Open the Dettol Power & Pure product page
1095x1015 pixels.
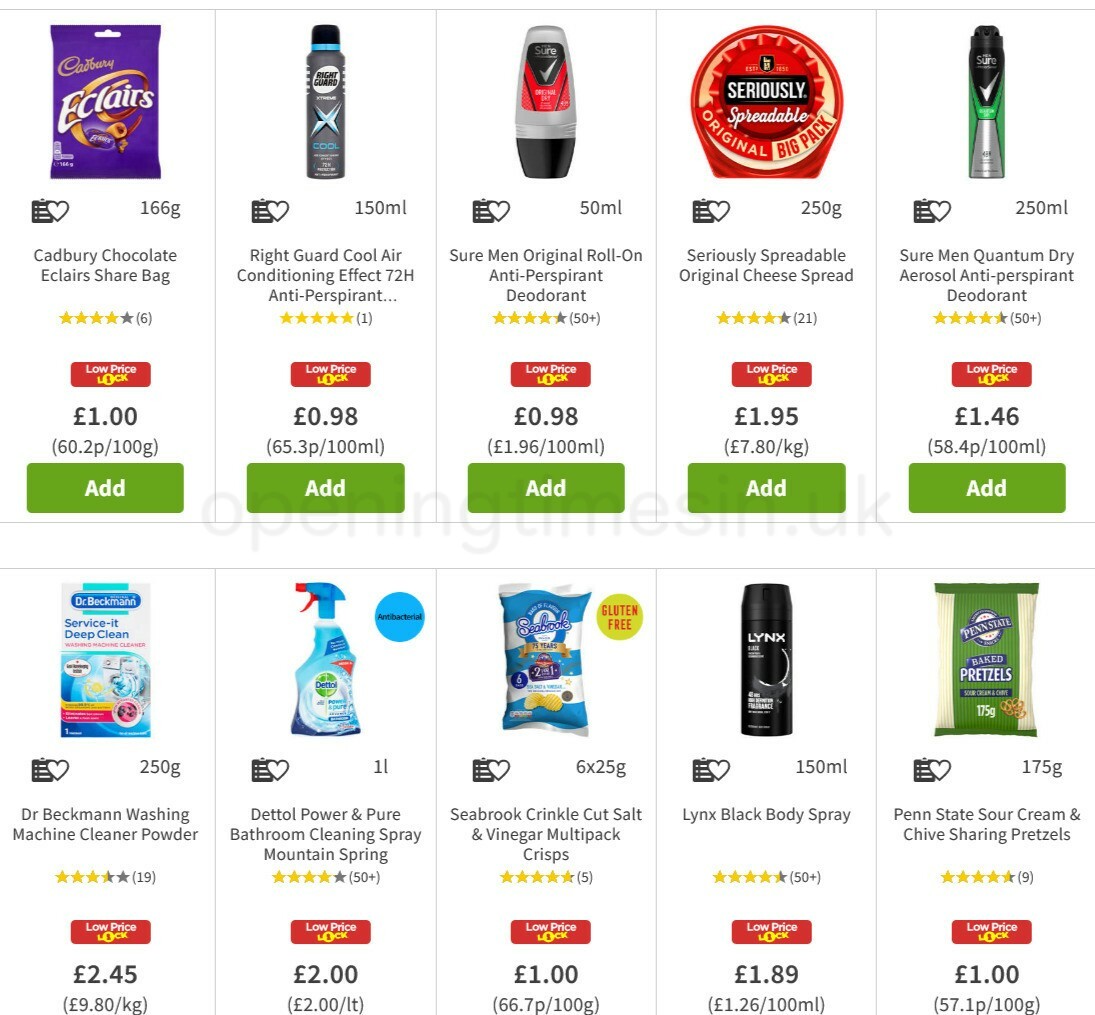tap(327, 834)
